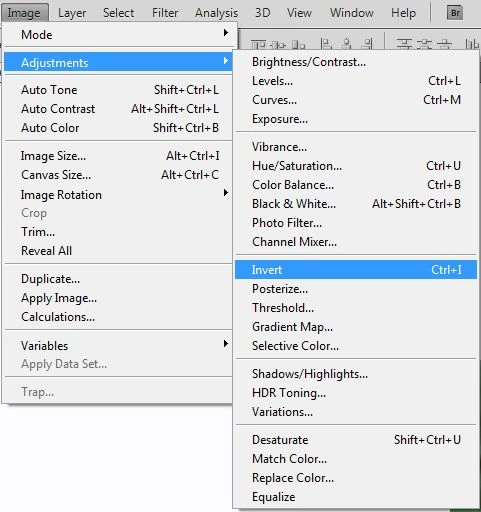Launch Adobe Bridge with the Br icon
This screenshot has height=512, width=481.
tap(455, 13)
